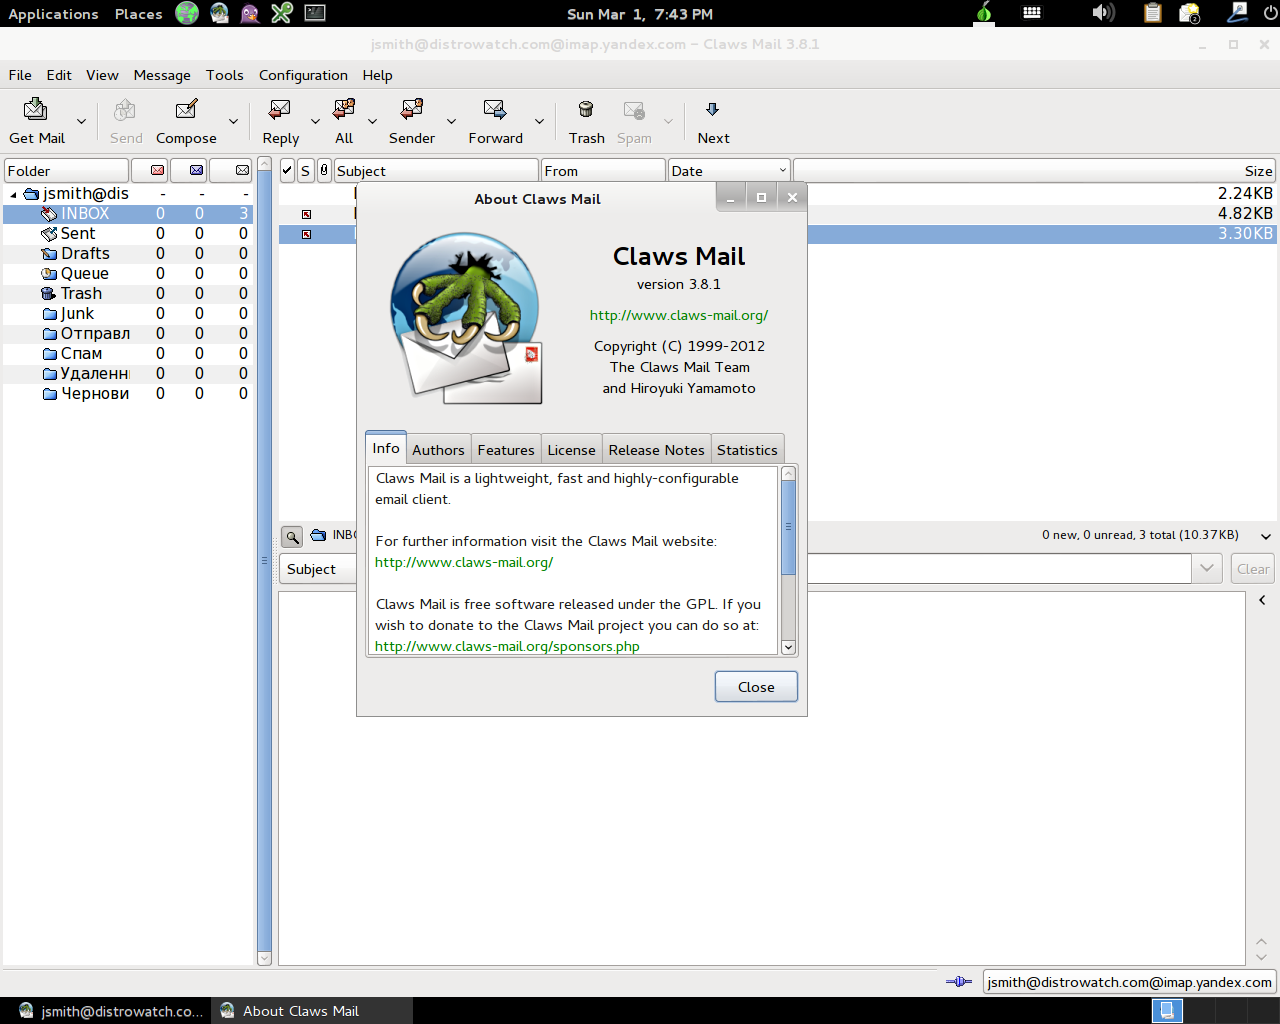Click the folder pane vertical scrollbar
This screenshot has height=1024, width=1280.
coord(264,560)
